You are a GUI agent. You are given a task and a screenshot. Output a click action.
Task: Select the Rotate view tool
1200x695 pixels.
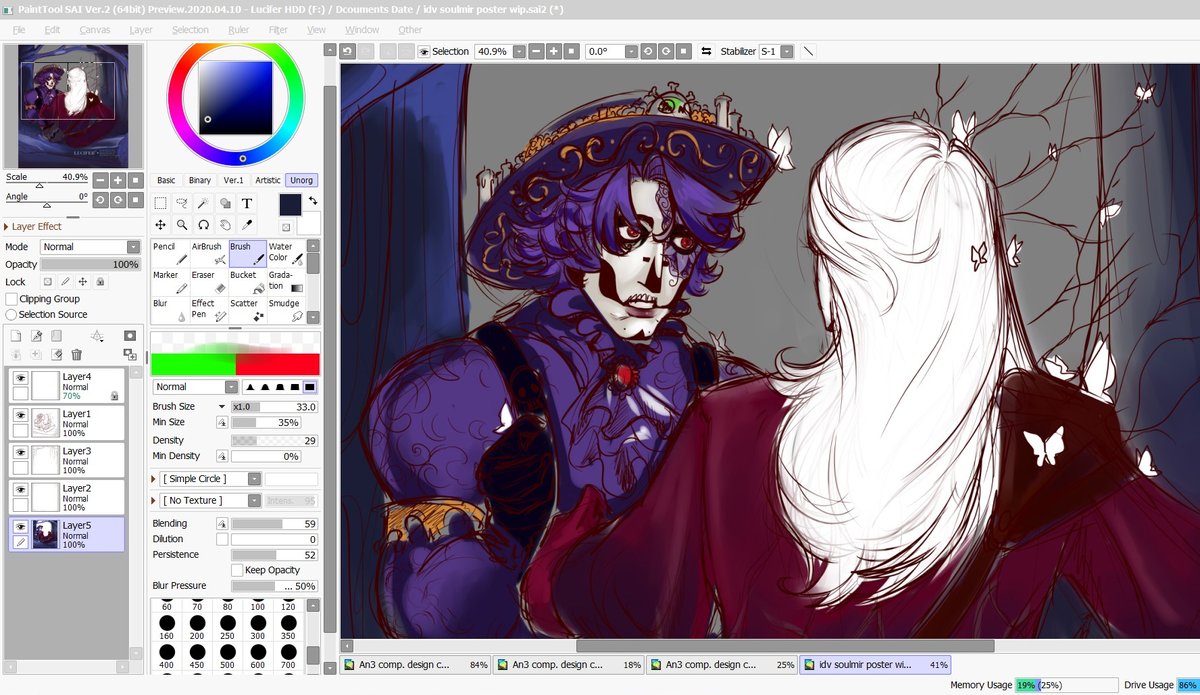(203, 225)
